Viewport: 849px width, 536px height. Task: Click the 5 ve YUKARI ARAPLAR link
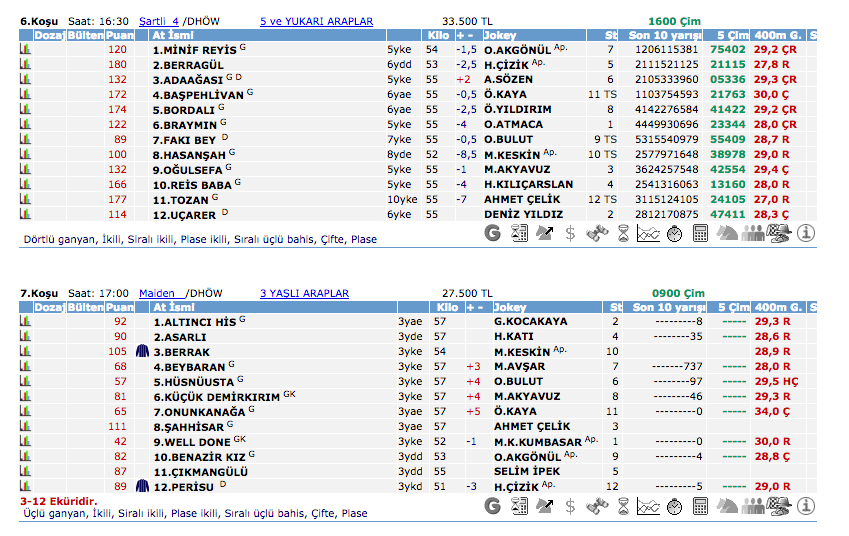[x=316, y=20]
